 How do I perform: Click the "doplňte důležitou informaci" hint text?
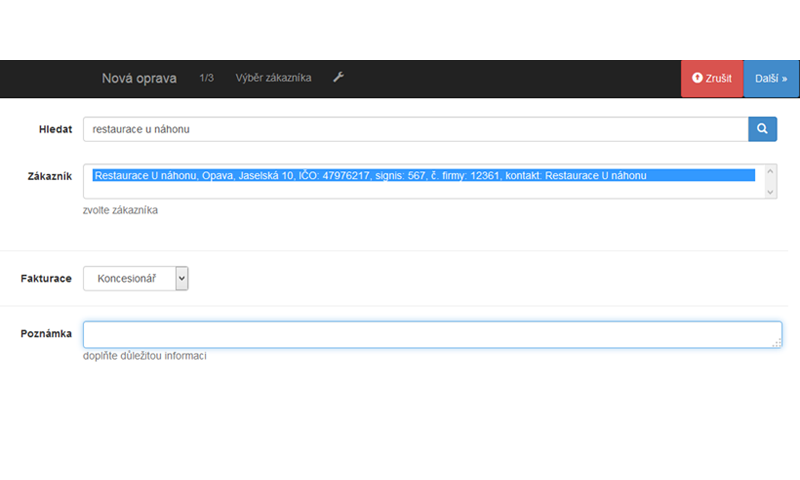145,357
